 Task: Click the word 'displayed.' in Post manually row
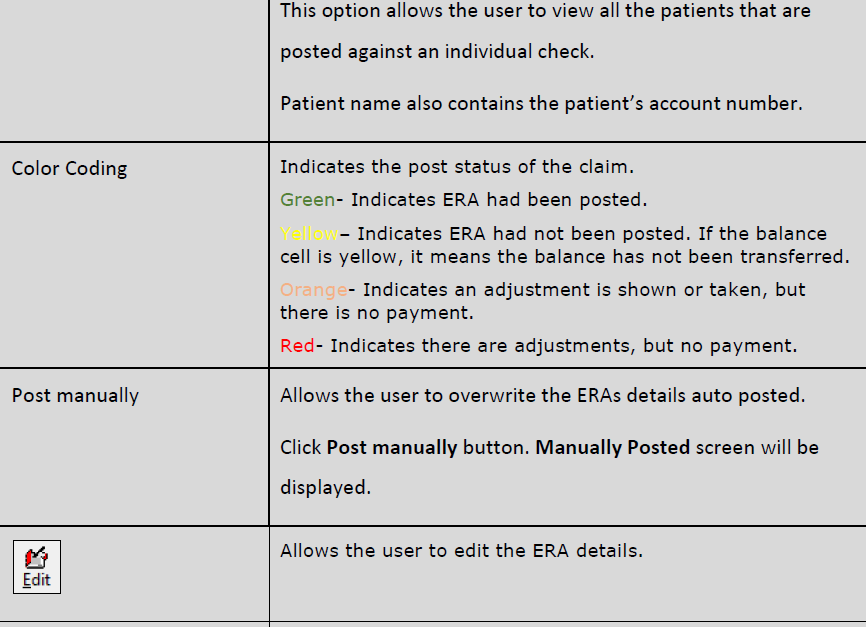325,488
